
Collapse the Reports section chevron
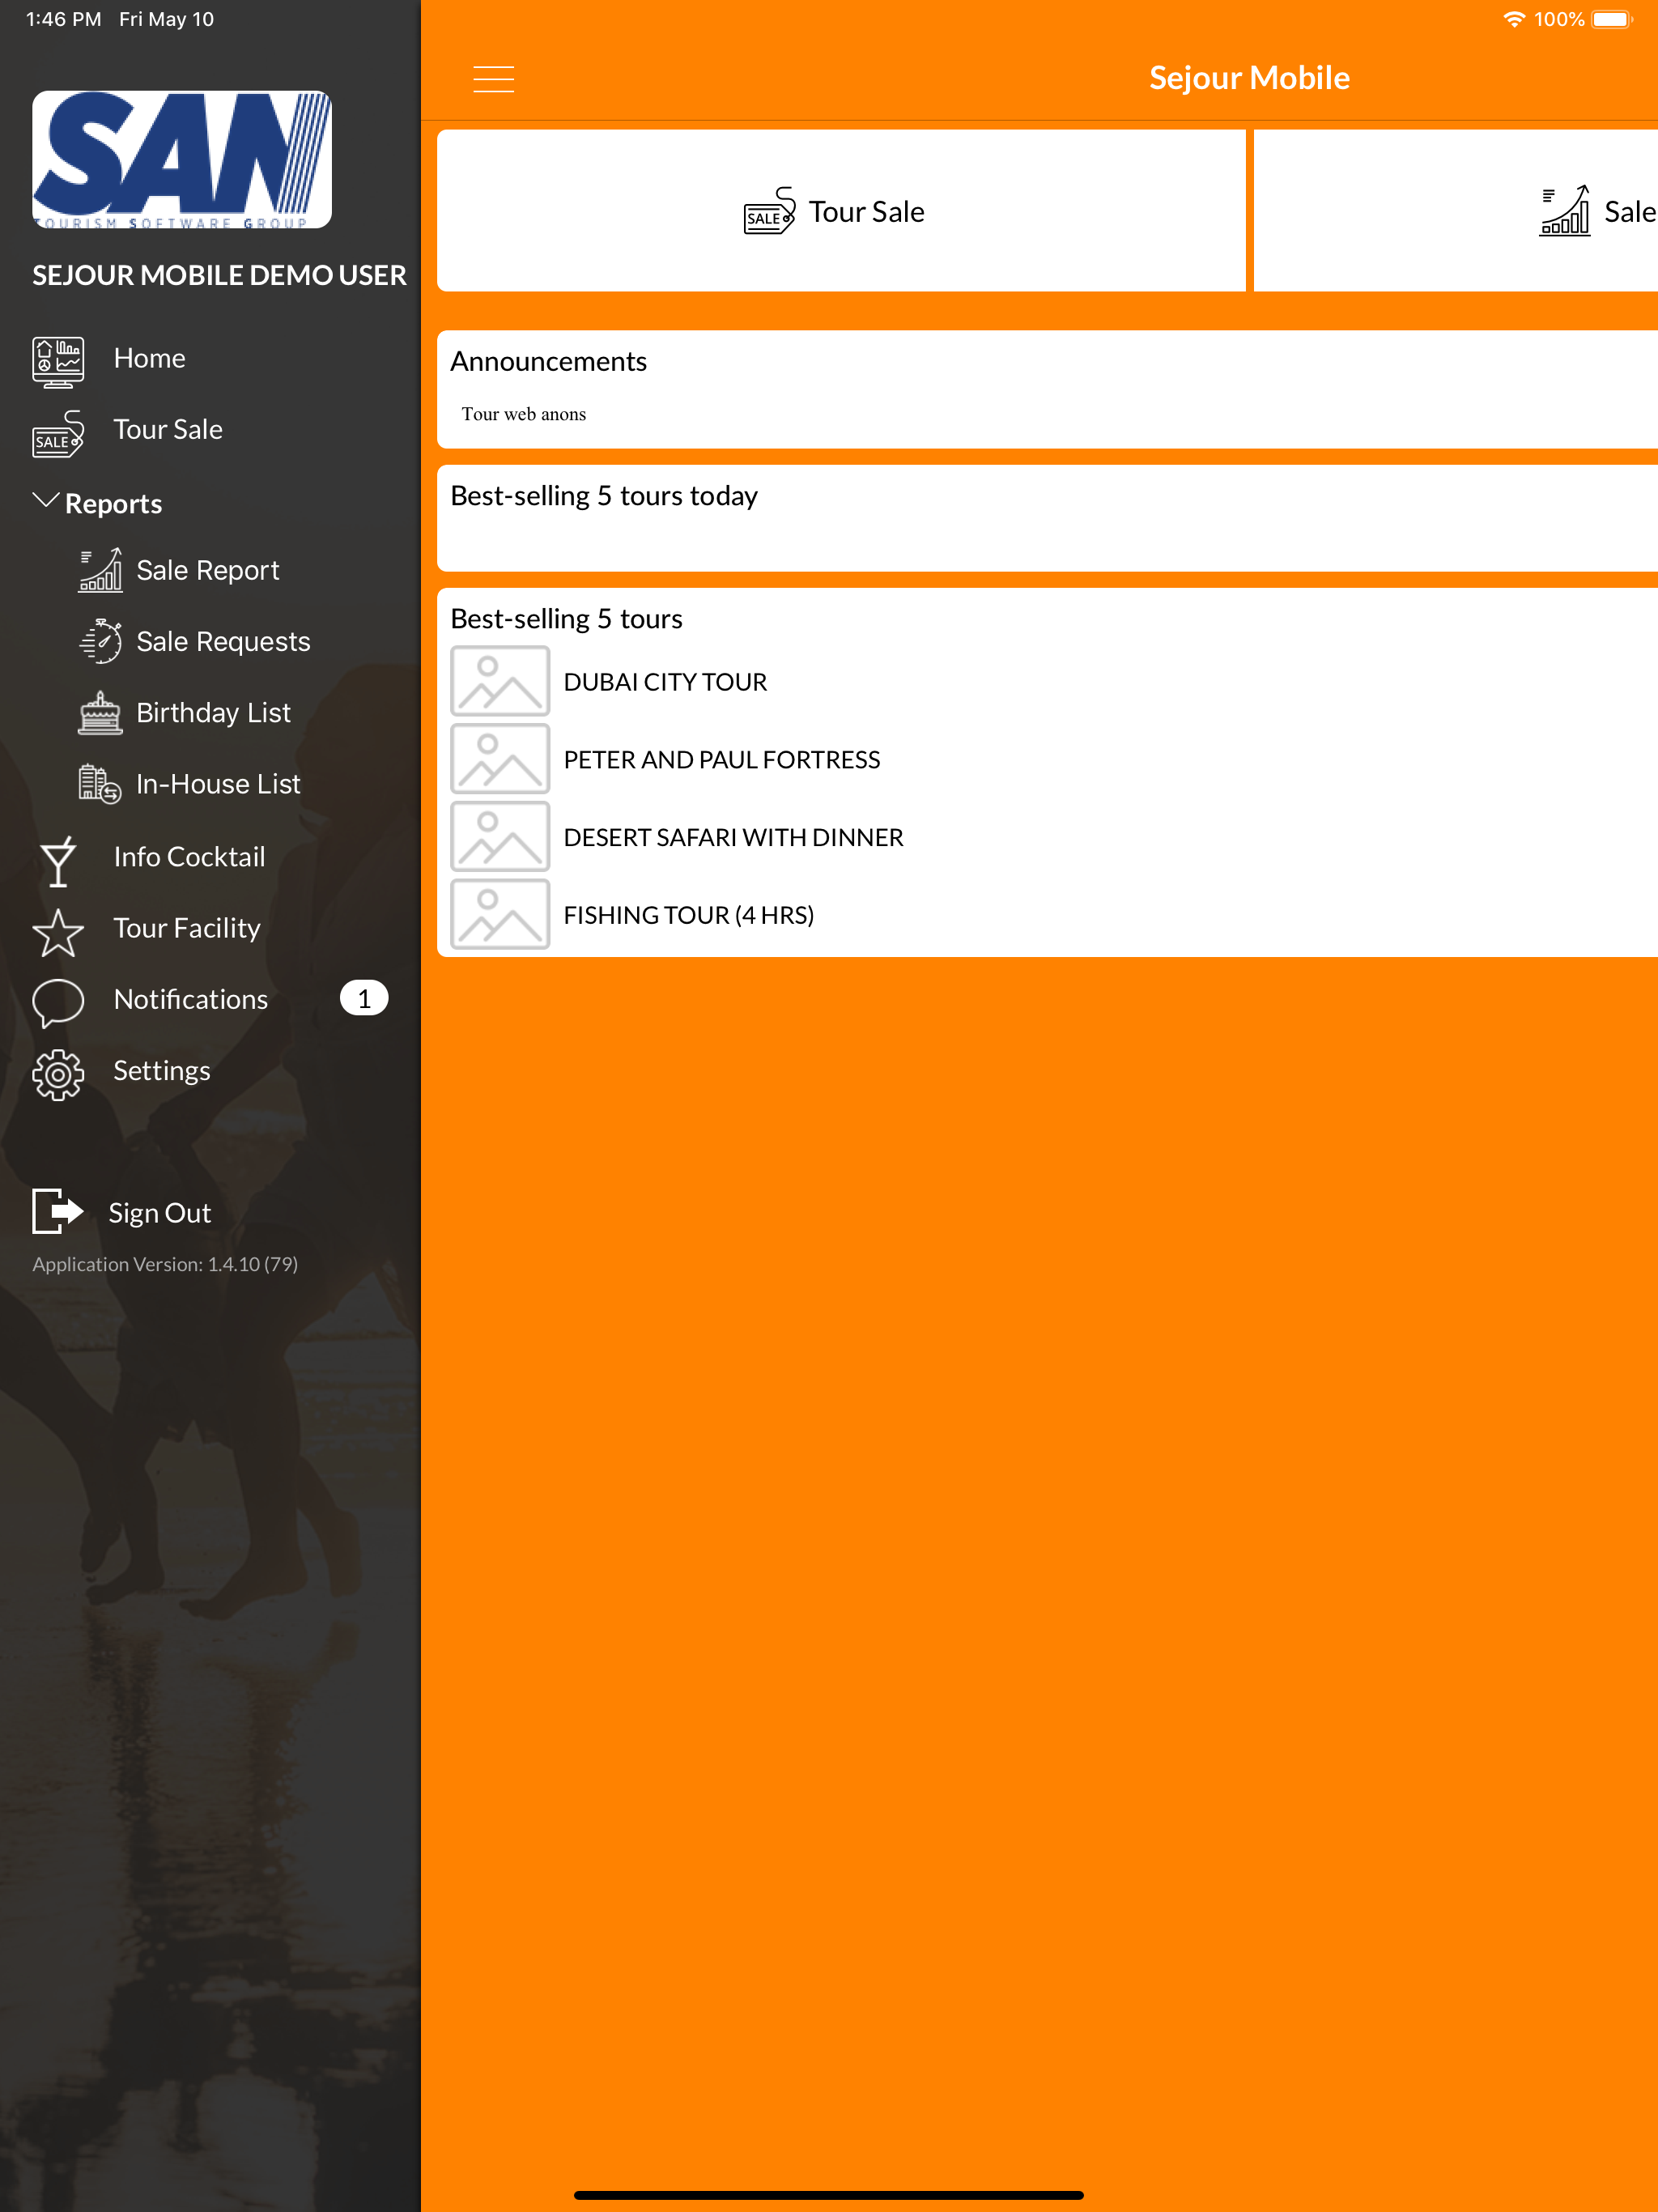coord(46,500)
